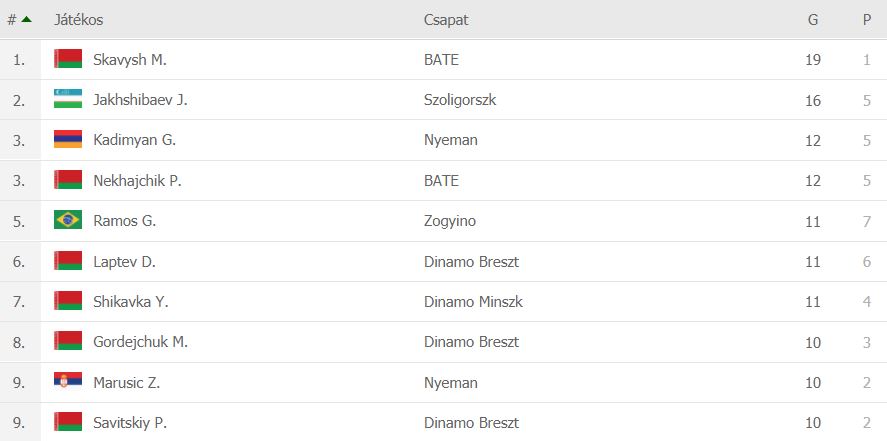Select the Kadimyan G. table row
Image resolution: width=887 pixels, height=441 pixels.
[x=444, y=140]
